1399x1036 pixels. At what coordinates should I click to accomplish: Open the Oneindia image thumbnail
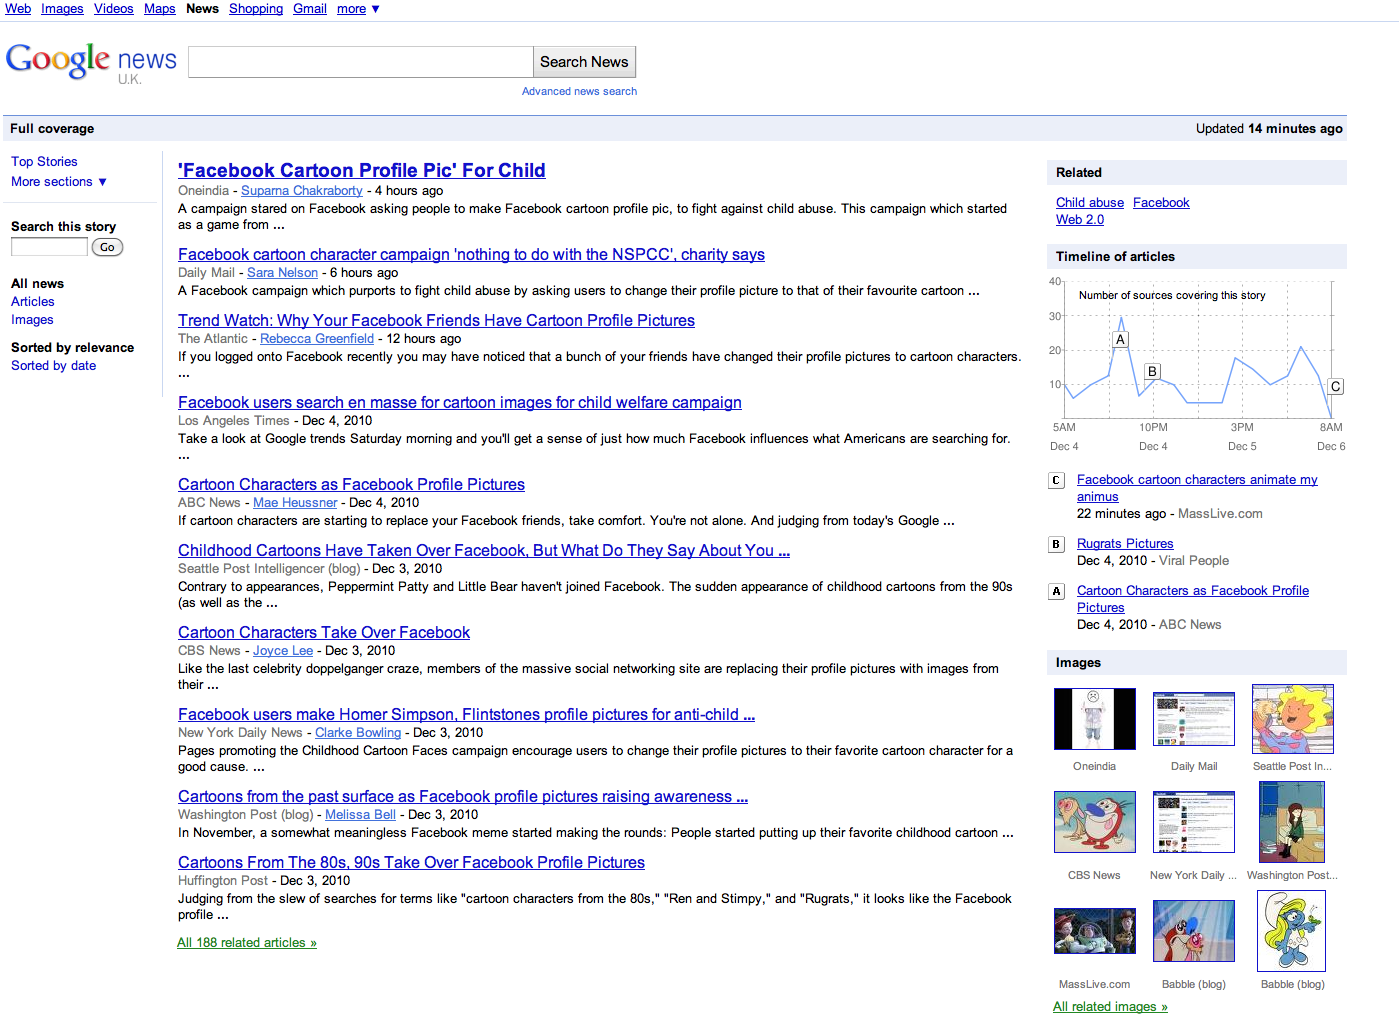[x=1094, y=719]
